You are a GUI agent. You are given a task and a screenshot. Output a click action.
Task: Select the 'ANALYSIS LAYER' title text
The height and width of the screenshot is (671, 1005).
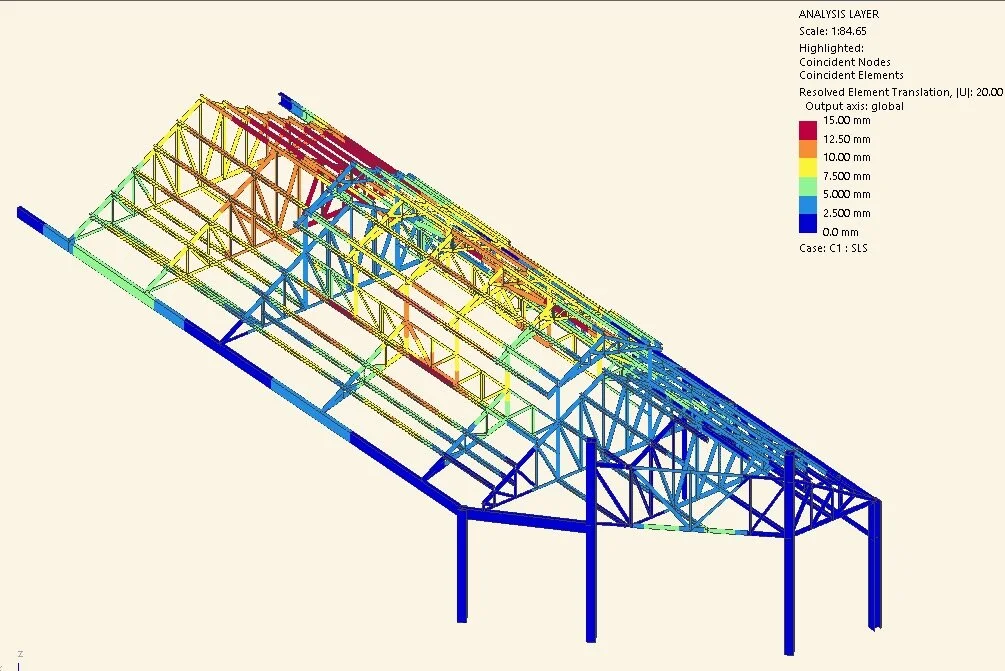[838, 14]
